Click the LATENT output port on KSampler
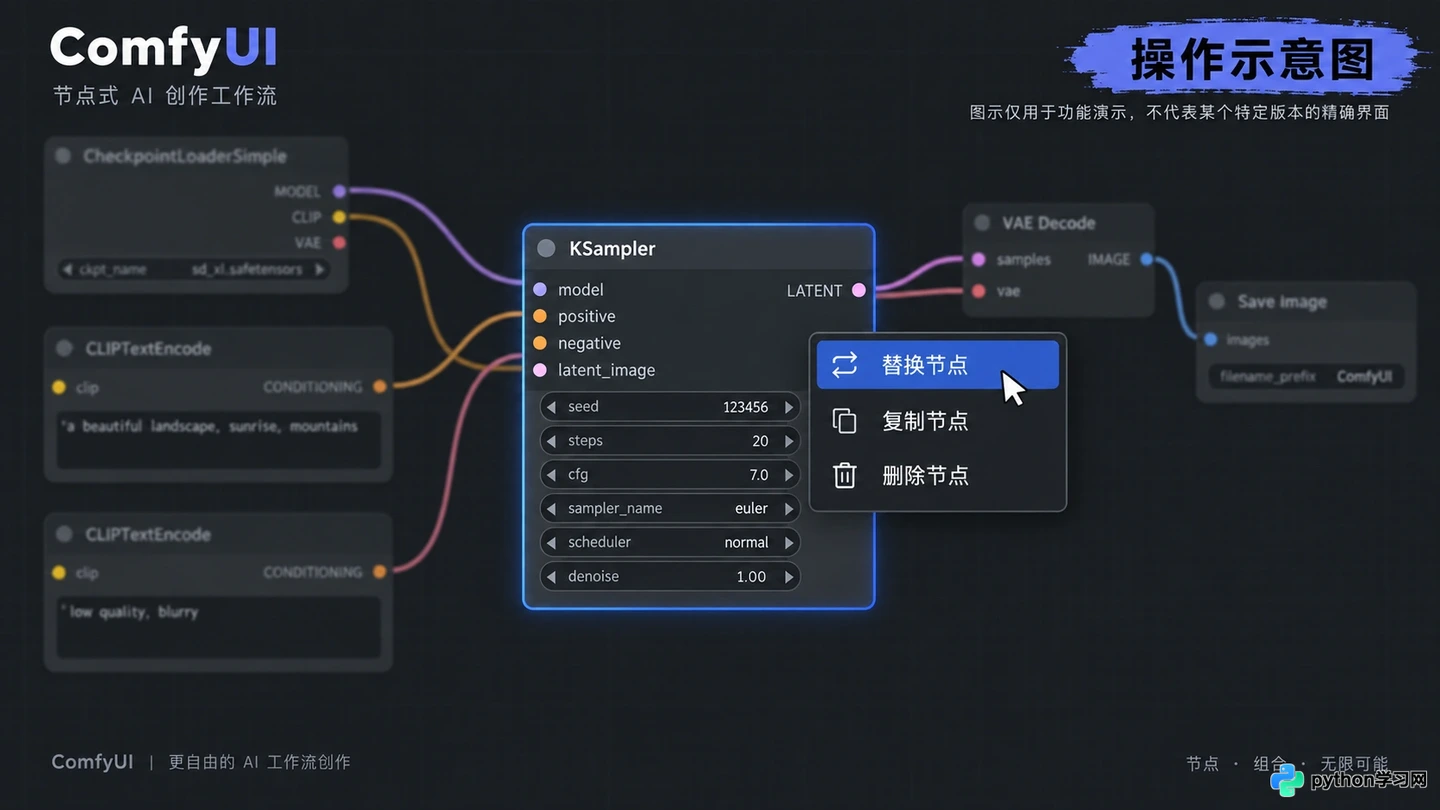The height and width of the screenshot is (810, 1440). pyautogui.click(x=858, y=290)
